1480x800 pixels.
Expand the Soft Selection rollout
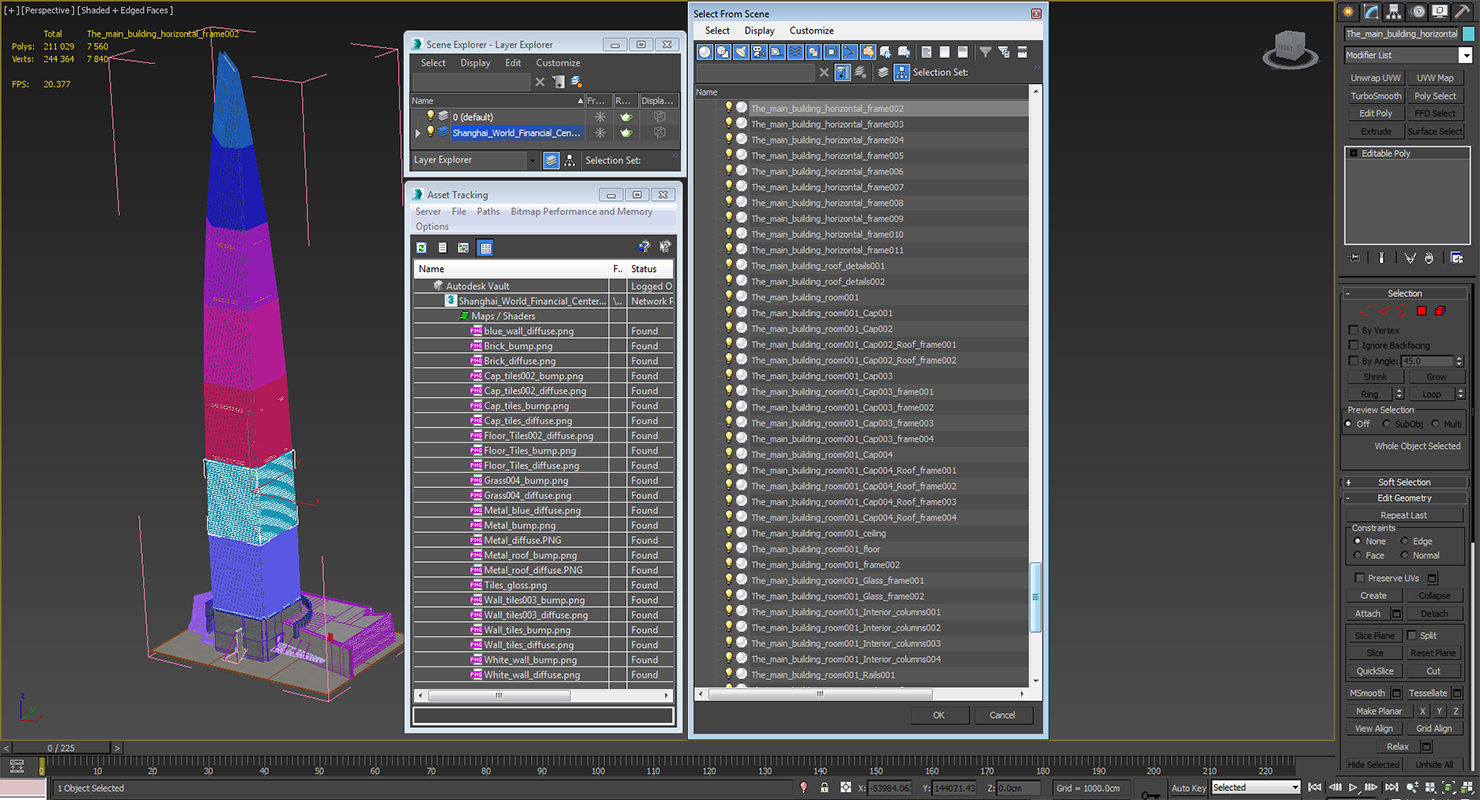point(1404,482)
